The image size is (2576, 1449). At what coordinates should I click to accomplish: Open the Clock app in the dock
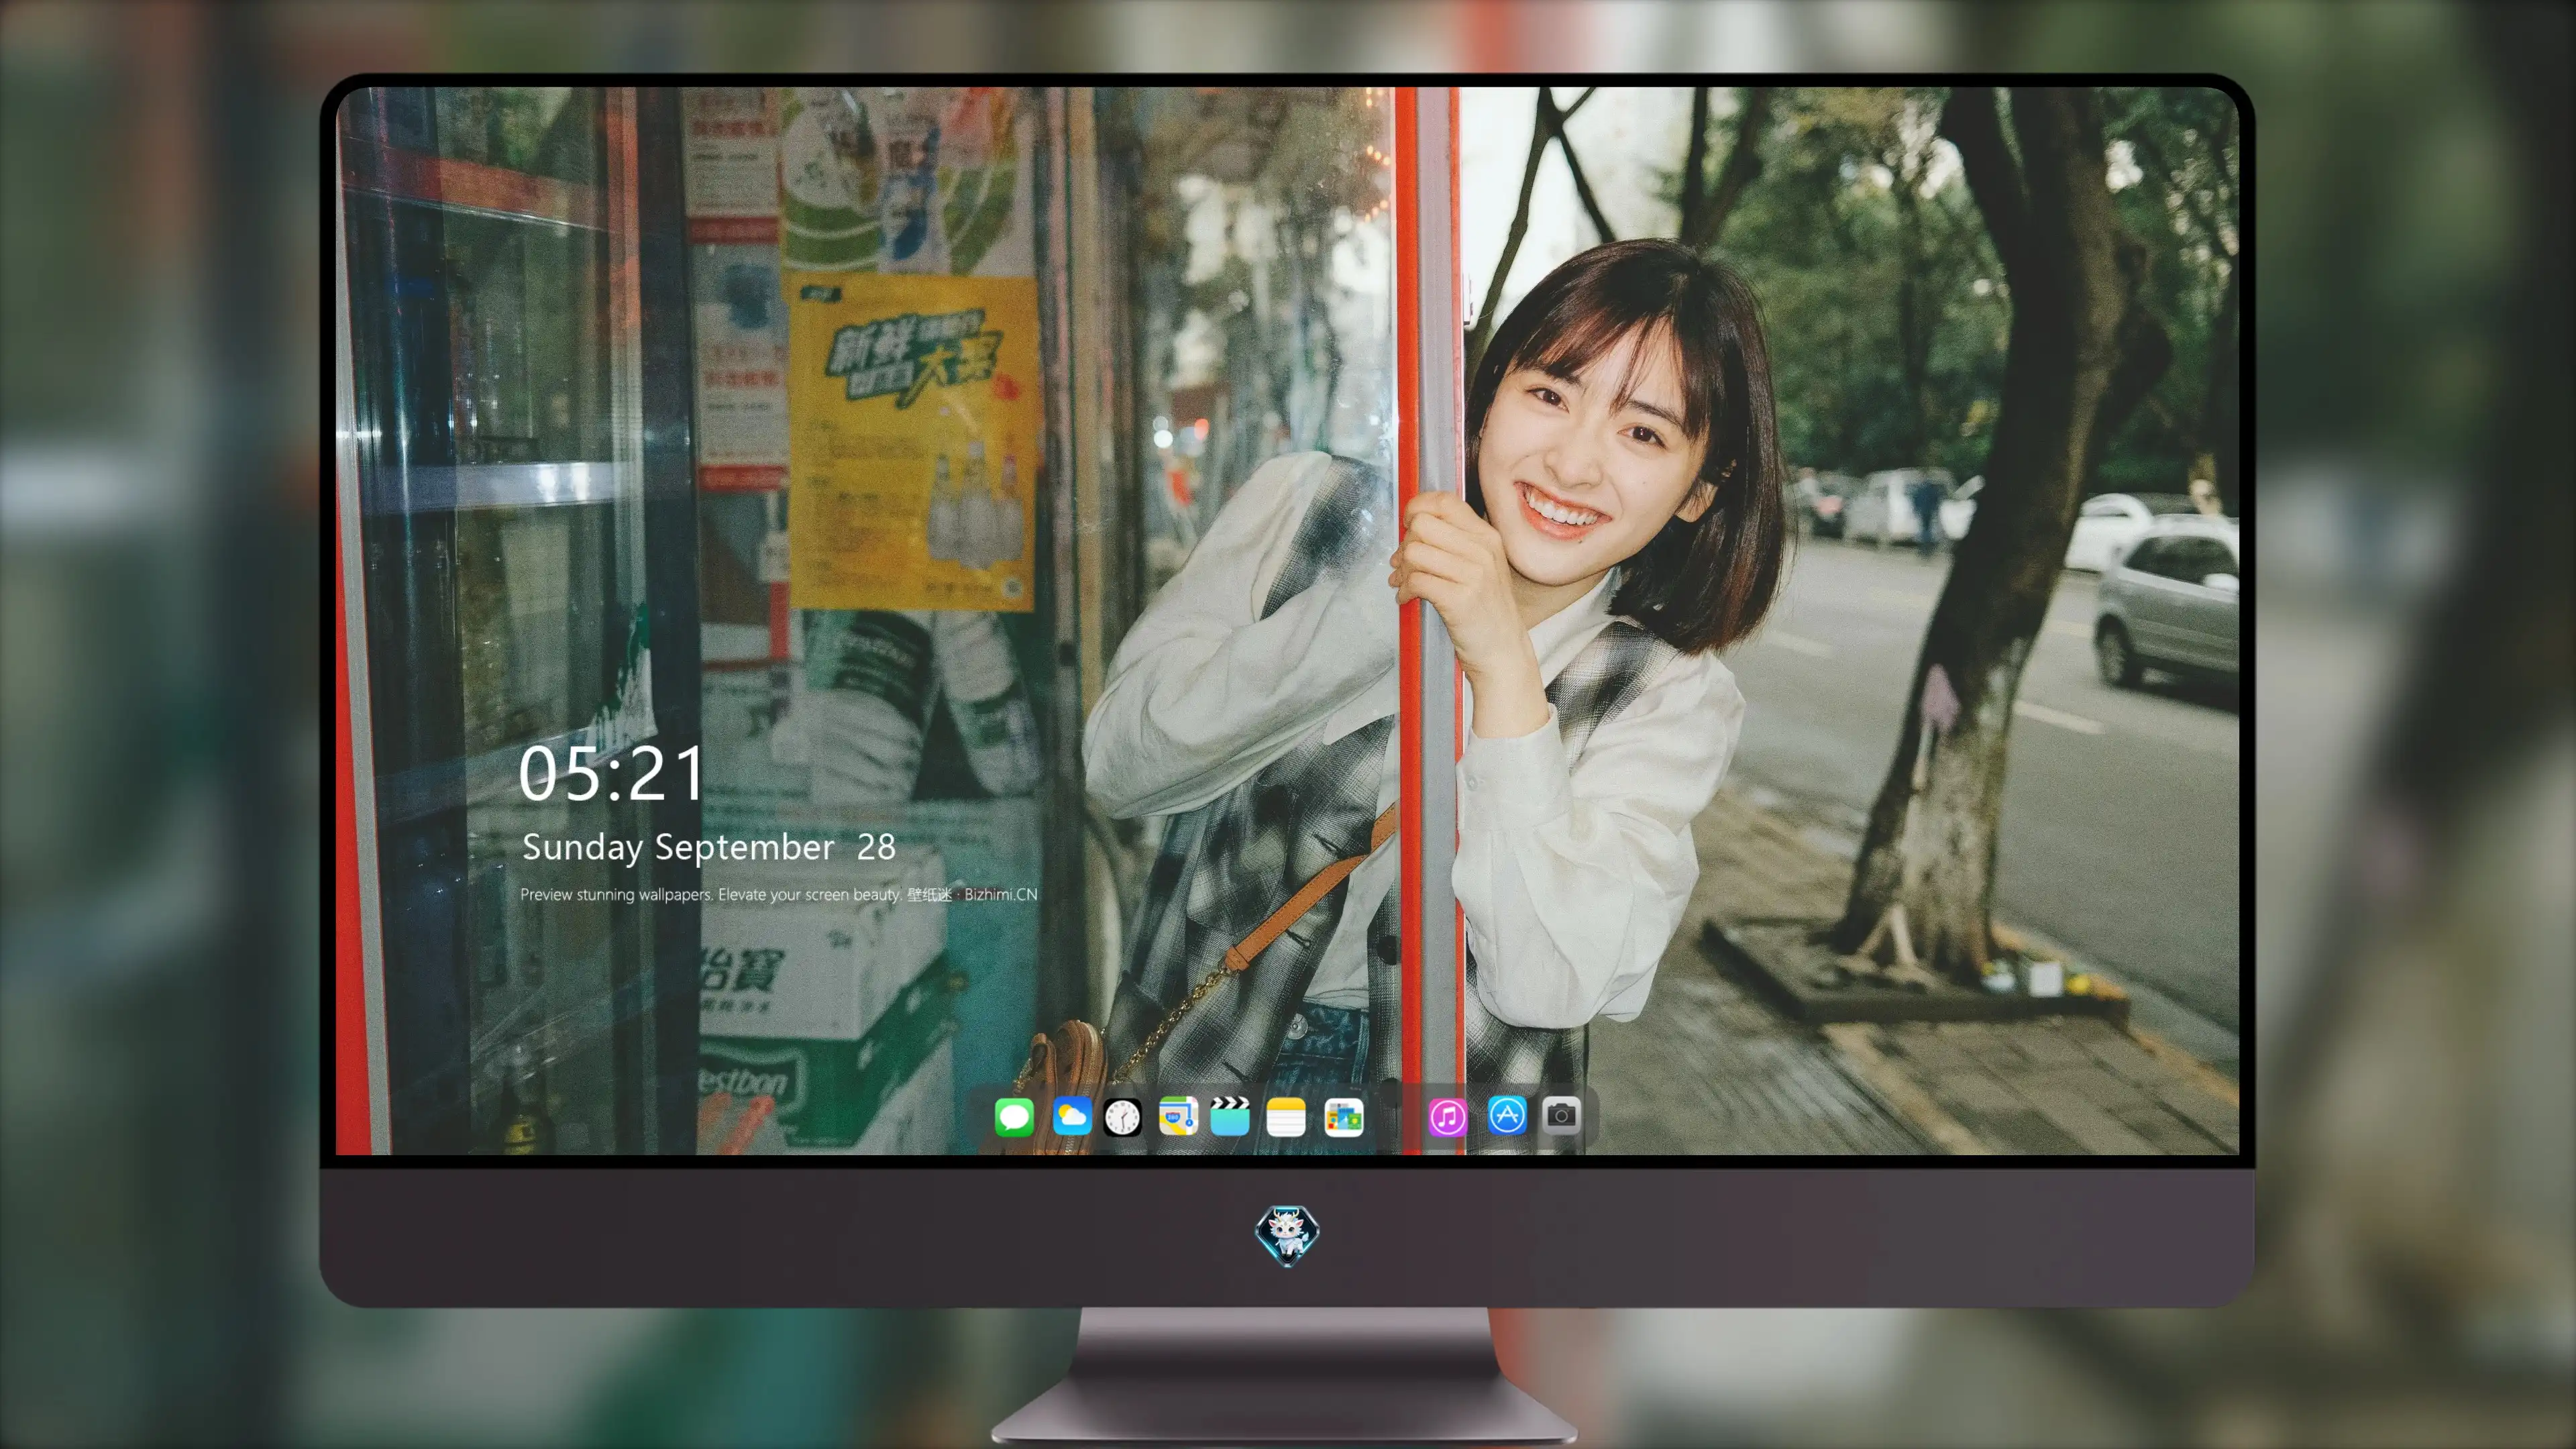click(x=1122, y=1116)
